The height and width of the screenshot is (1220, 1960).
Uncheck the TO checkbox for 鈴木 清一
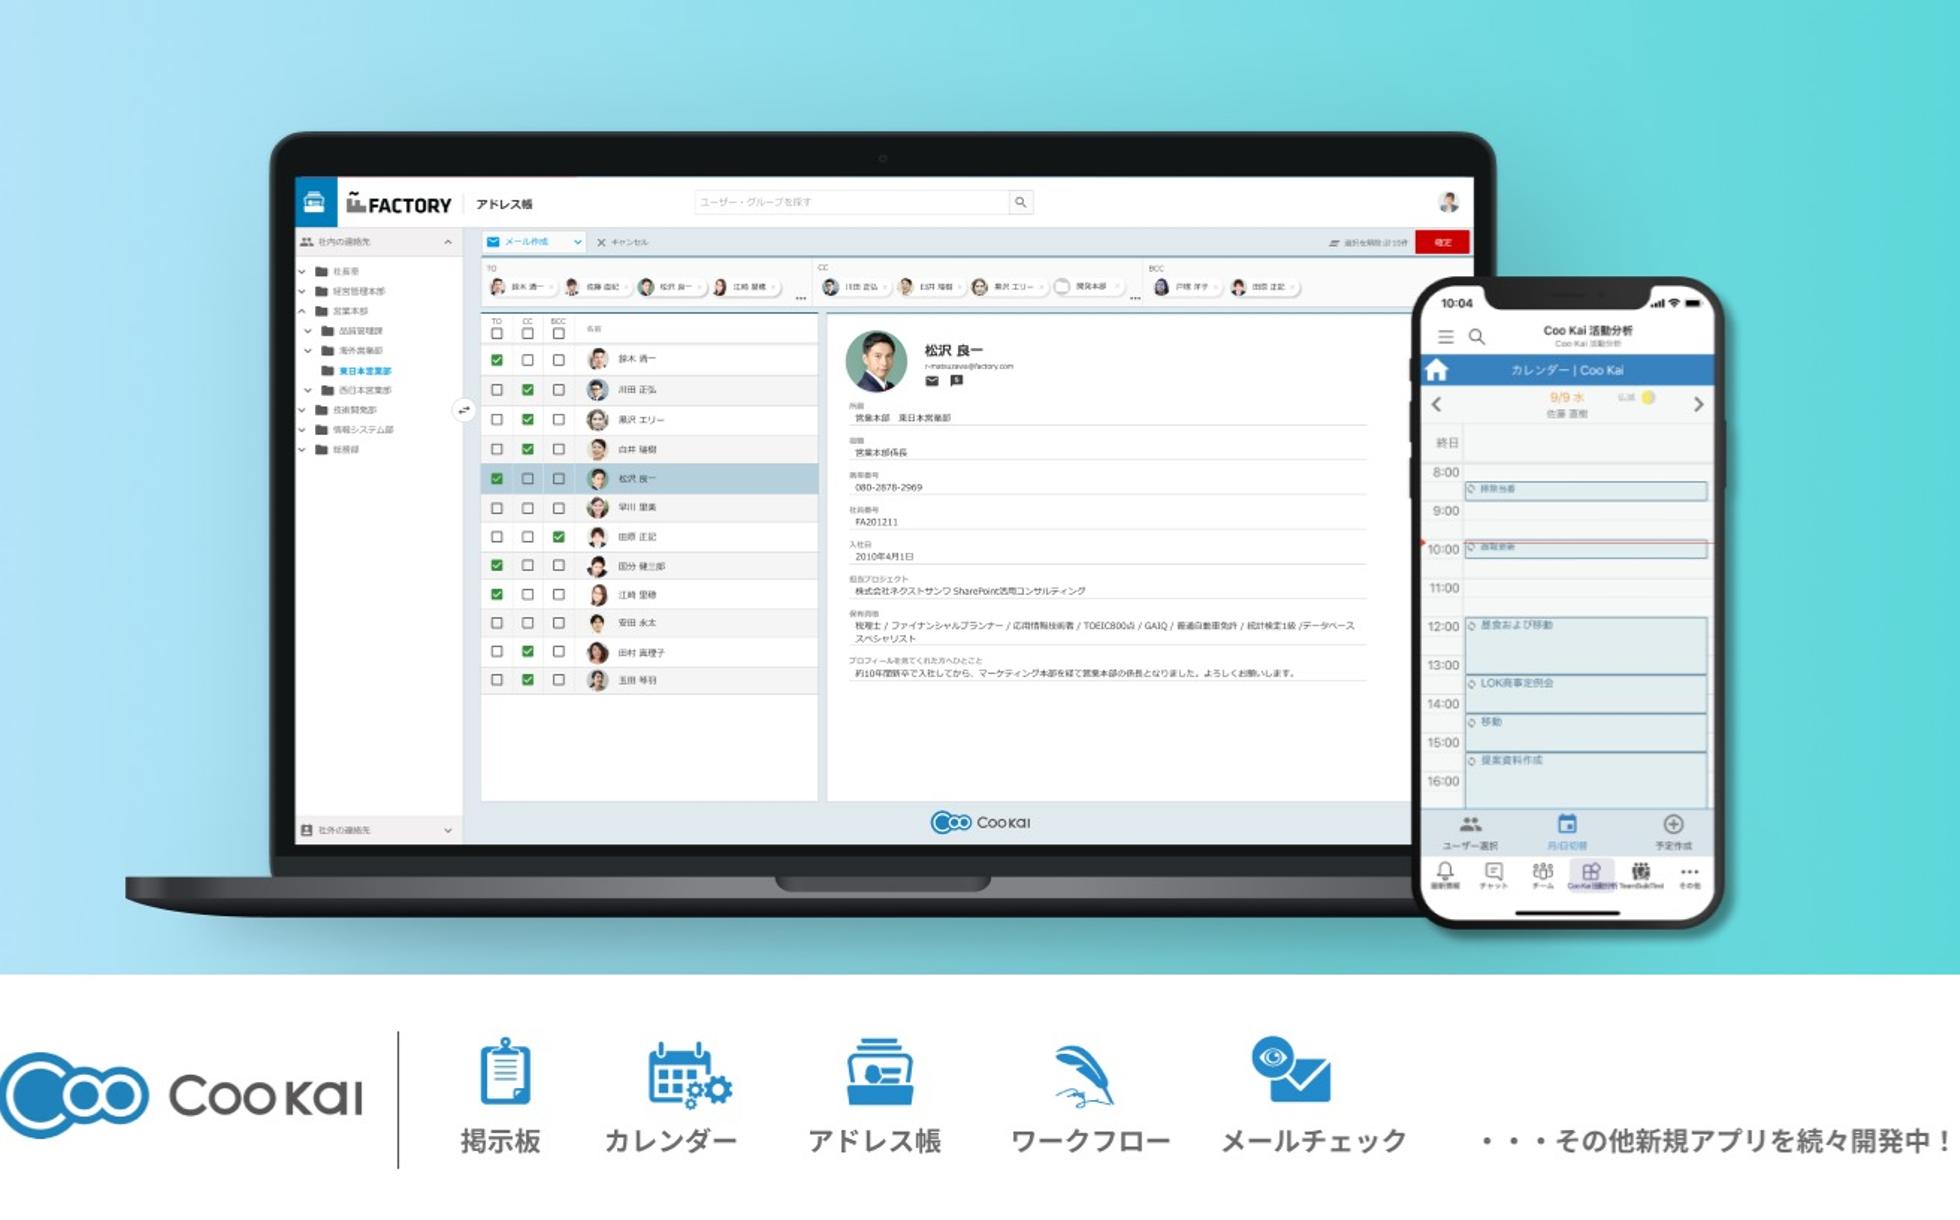click(497, 360)
